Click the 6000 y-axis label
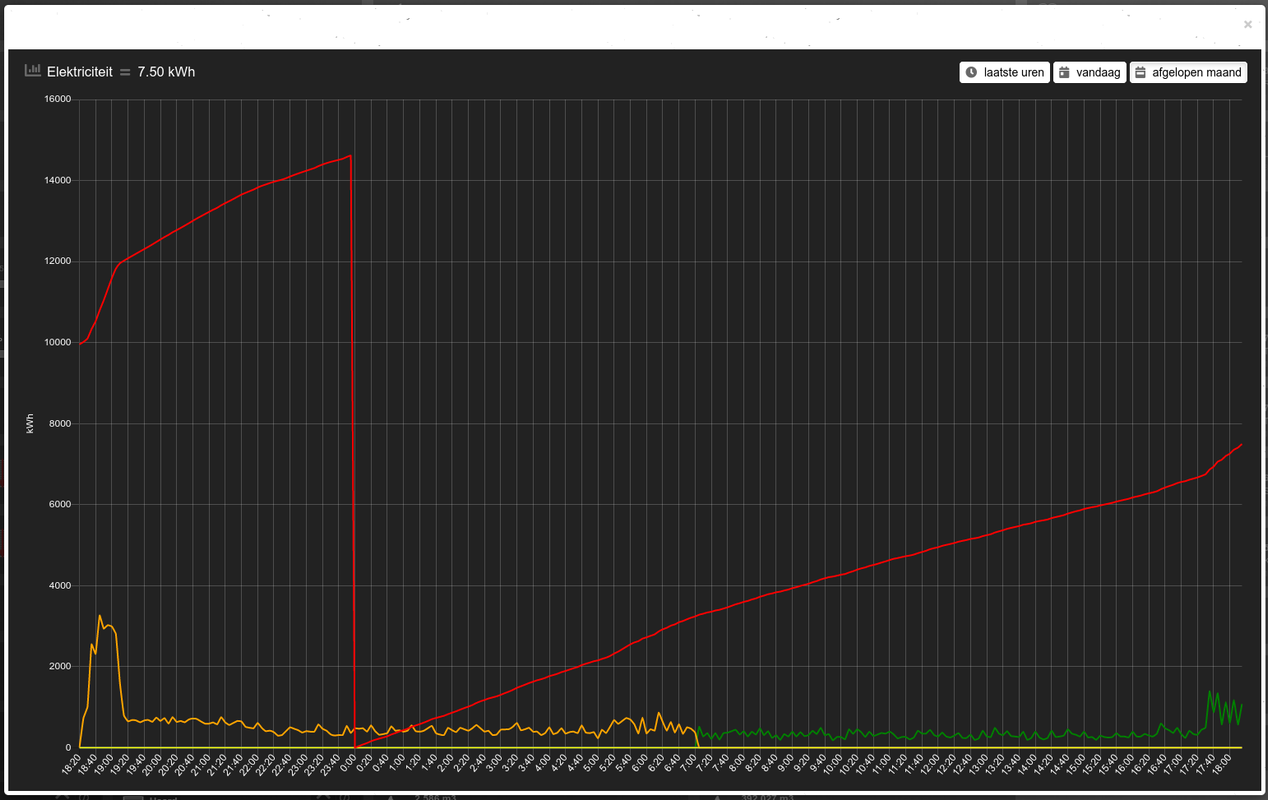This screenshot has height=800, width=1268. coord(59,504)
